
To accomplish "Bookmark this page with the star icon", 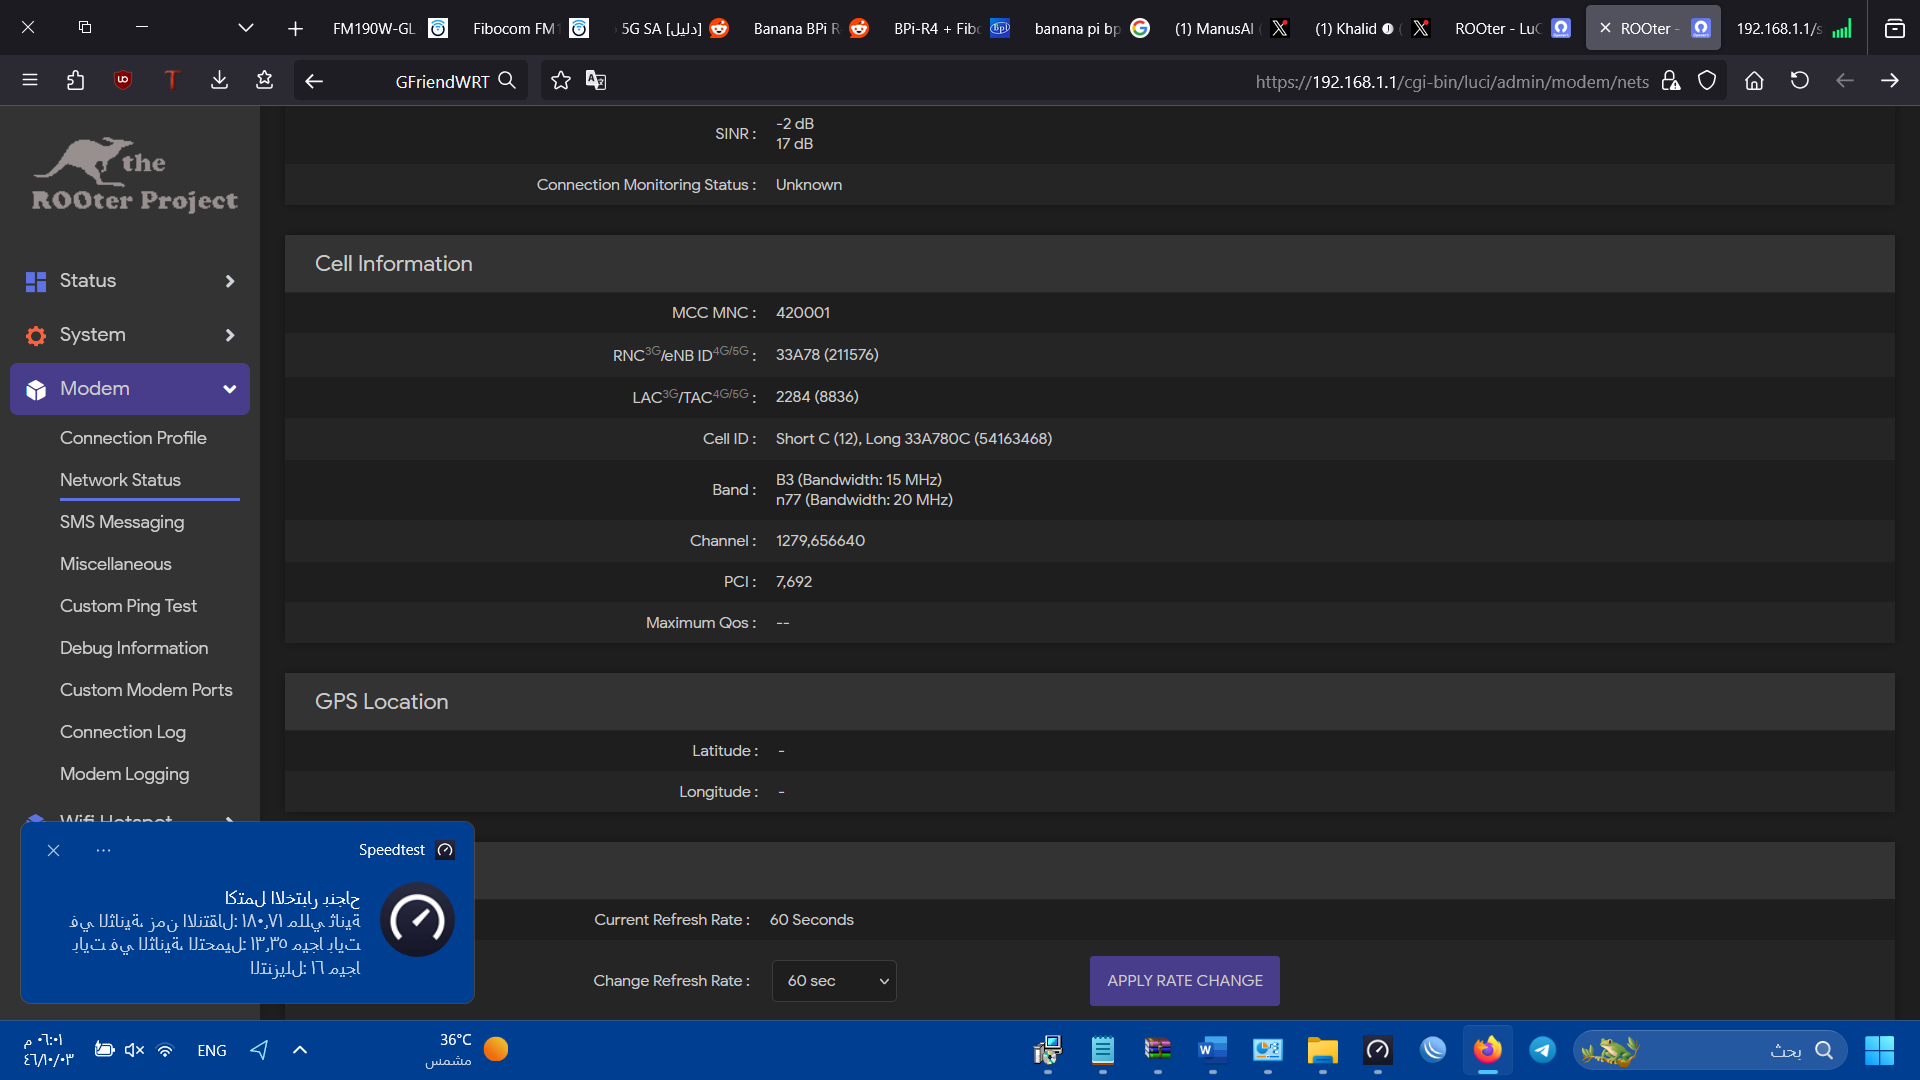I will point(561,80).
